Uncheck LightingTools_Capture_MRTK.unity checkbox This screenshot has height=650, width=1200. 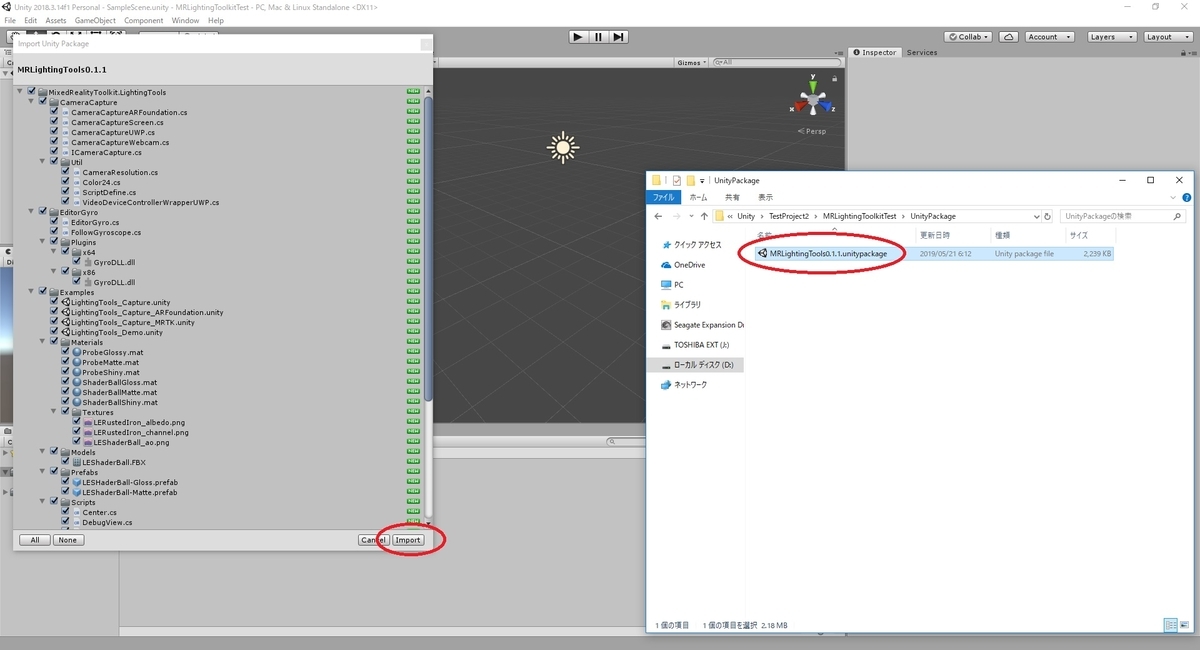pos(54,322)
